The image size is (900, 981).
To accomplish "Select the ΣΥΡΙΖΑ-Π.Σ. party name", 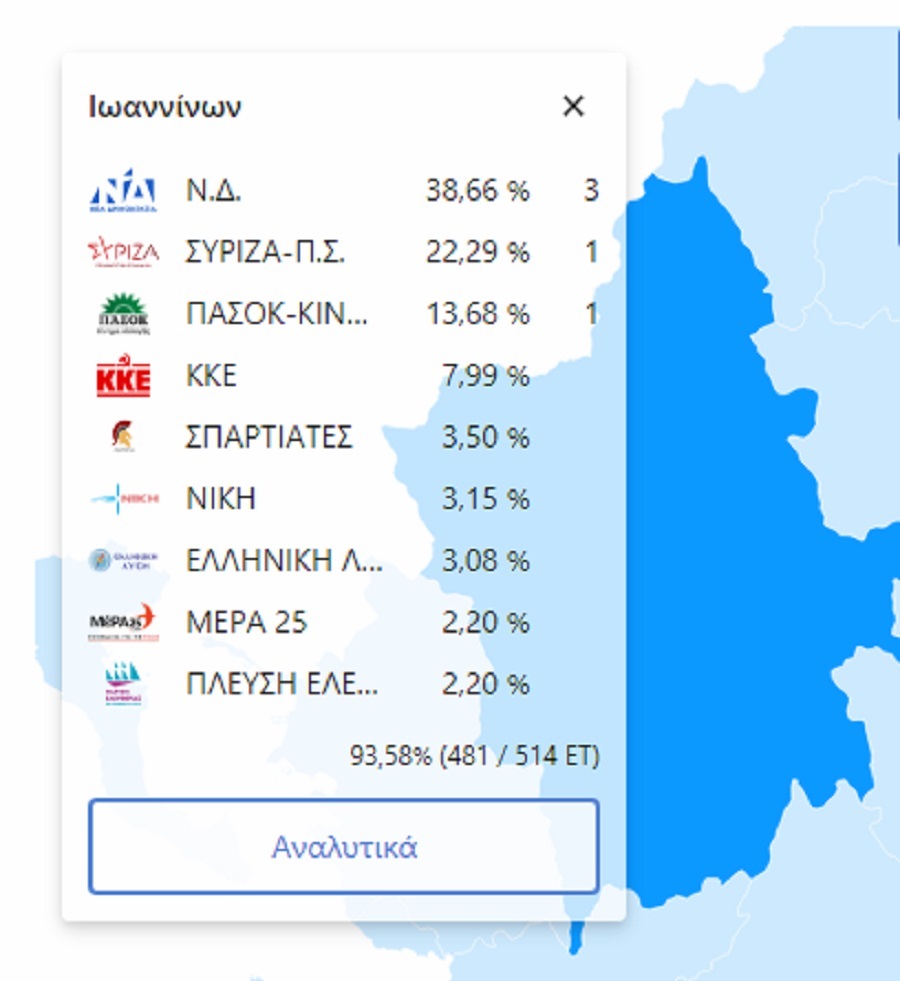I will click(265, 253).
